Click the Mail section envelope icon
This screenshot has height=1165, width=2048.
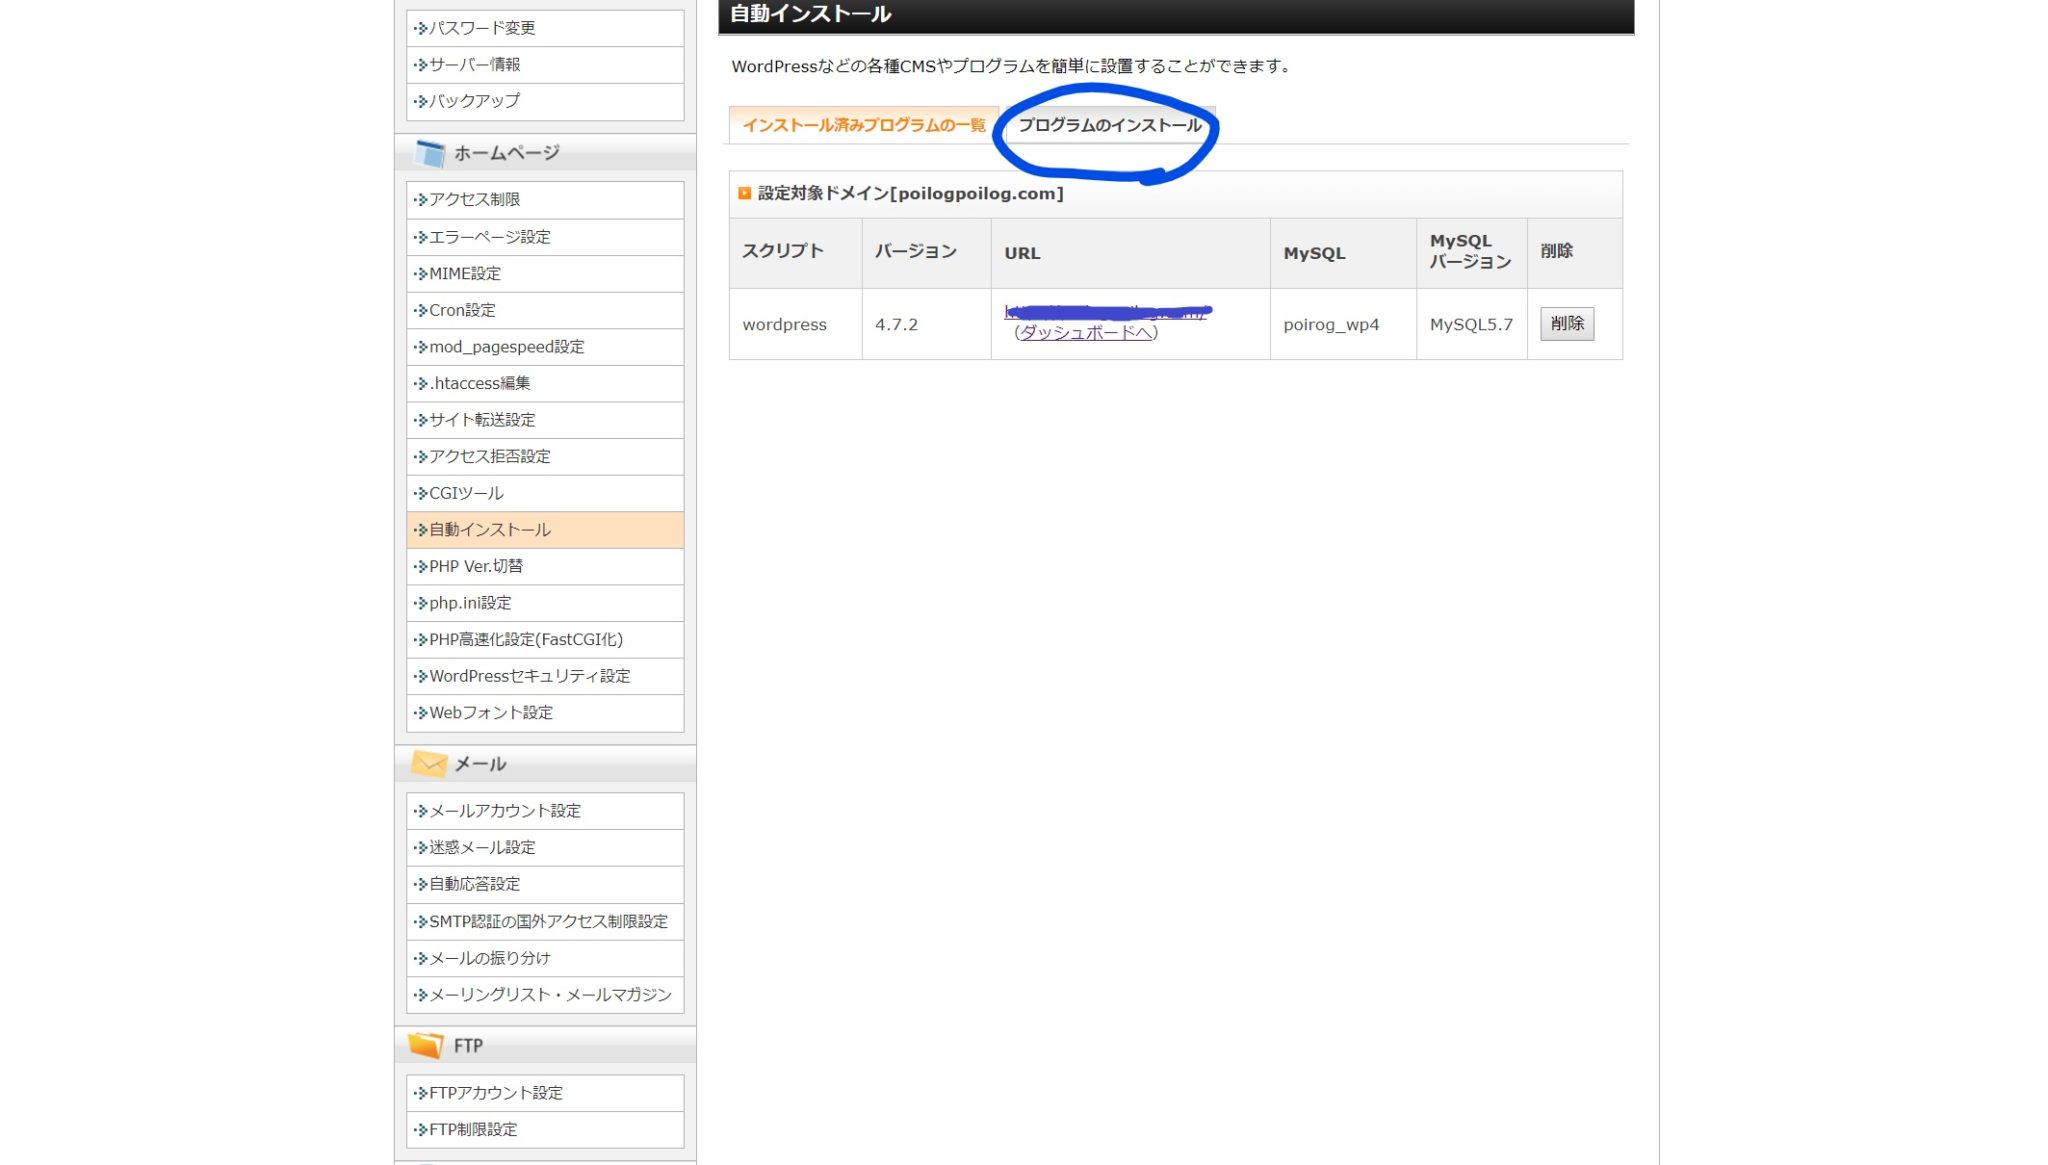pyautogui.click(x=429, y=764)
